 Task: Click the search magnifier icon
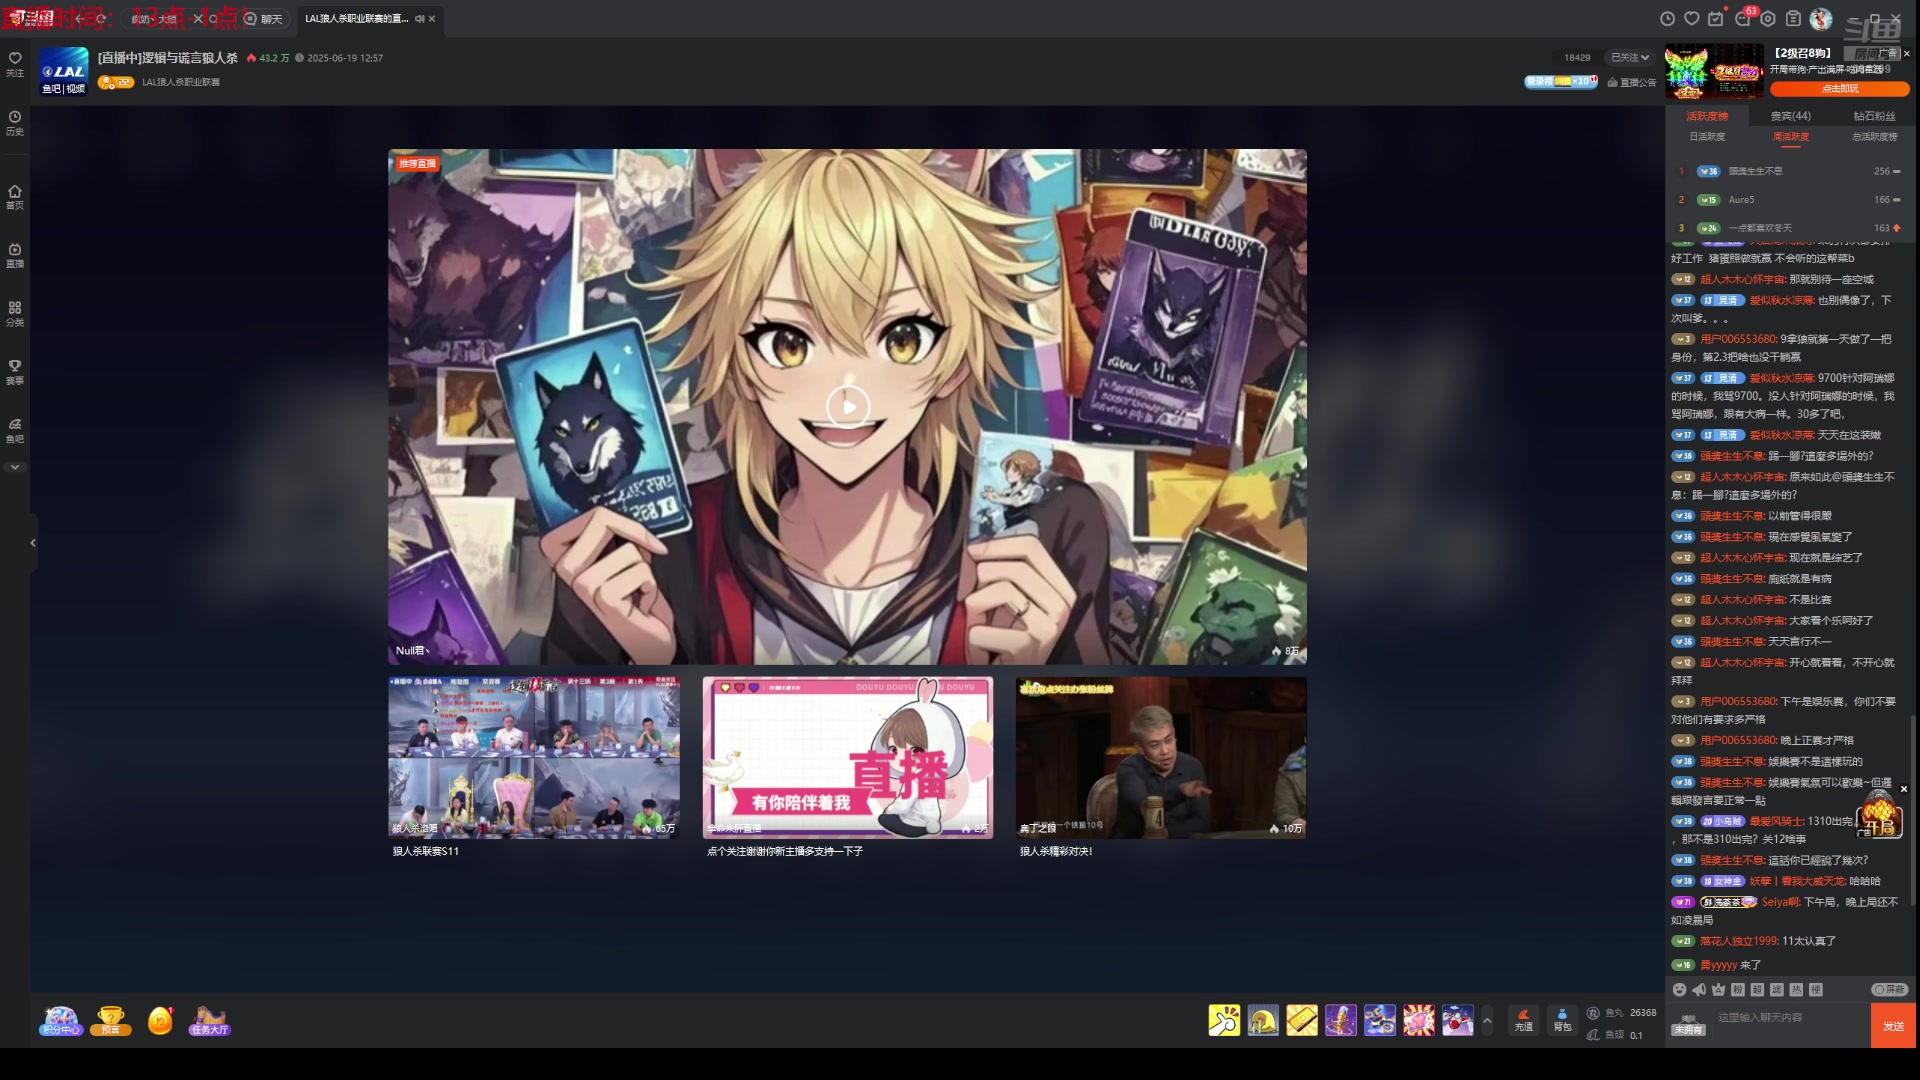214,19
